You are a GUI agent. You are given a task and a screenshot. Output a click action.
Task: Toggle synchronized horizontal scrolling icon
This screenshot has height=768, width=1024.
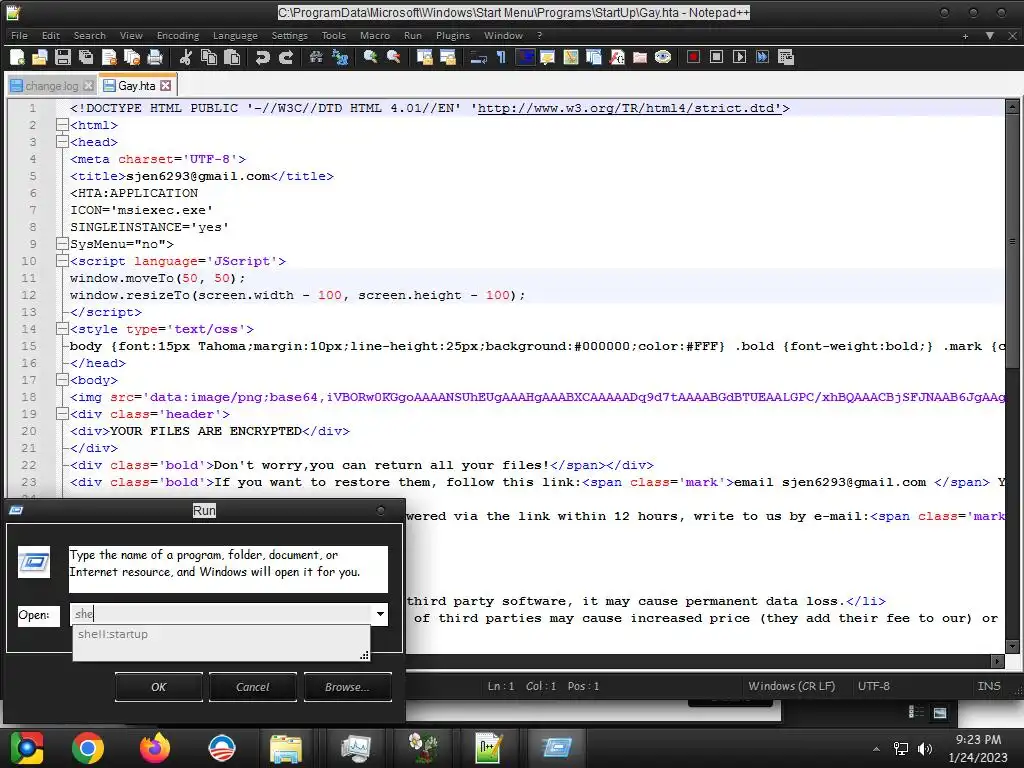447,57
